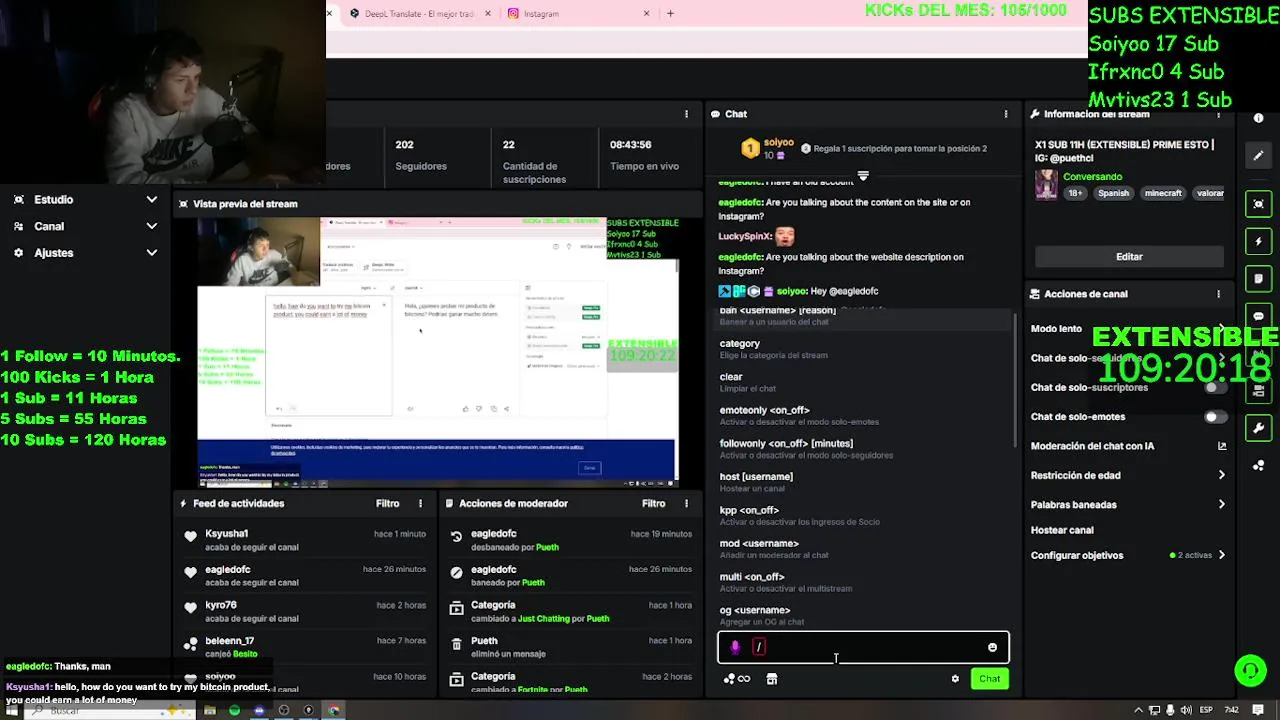The image size is (1280, 720).
Task: Click Hostear canal option
Action: tap(1062, 531)
